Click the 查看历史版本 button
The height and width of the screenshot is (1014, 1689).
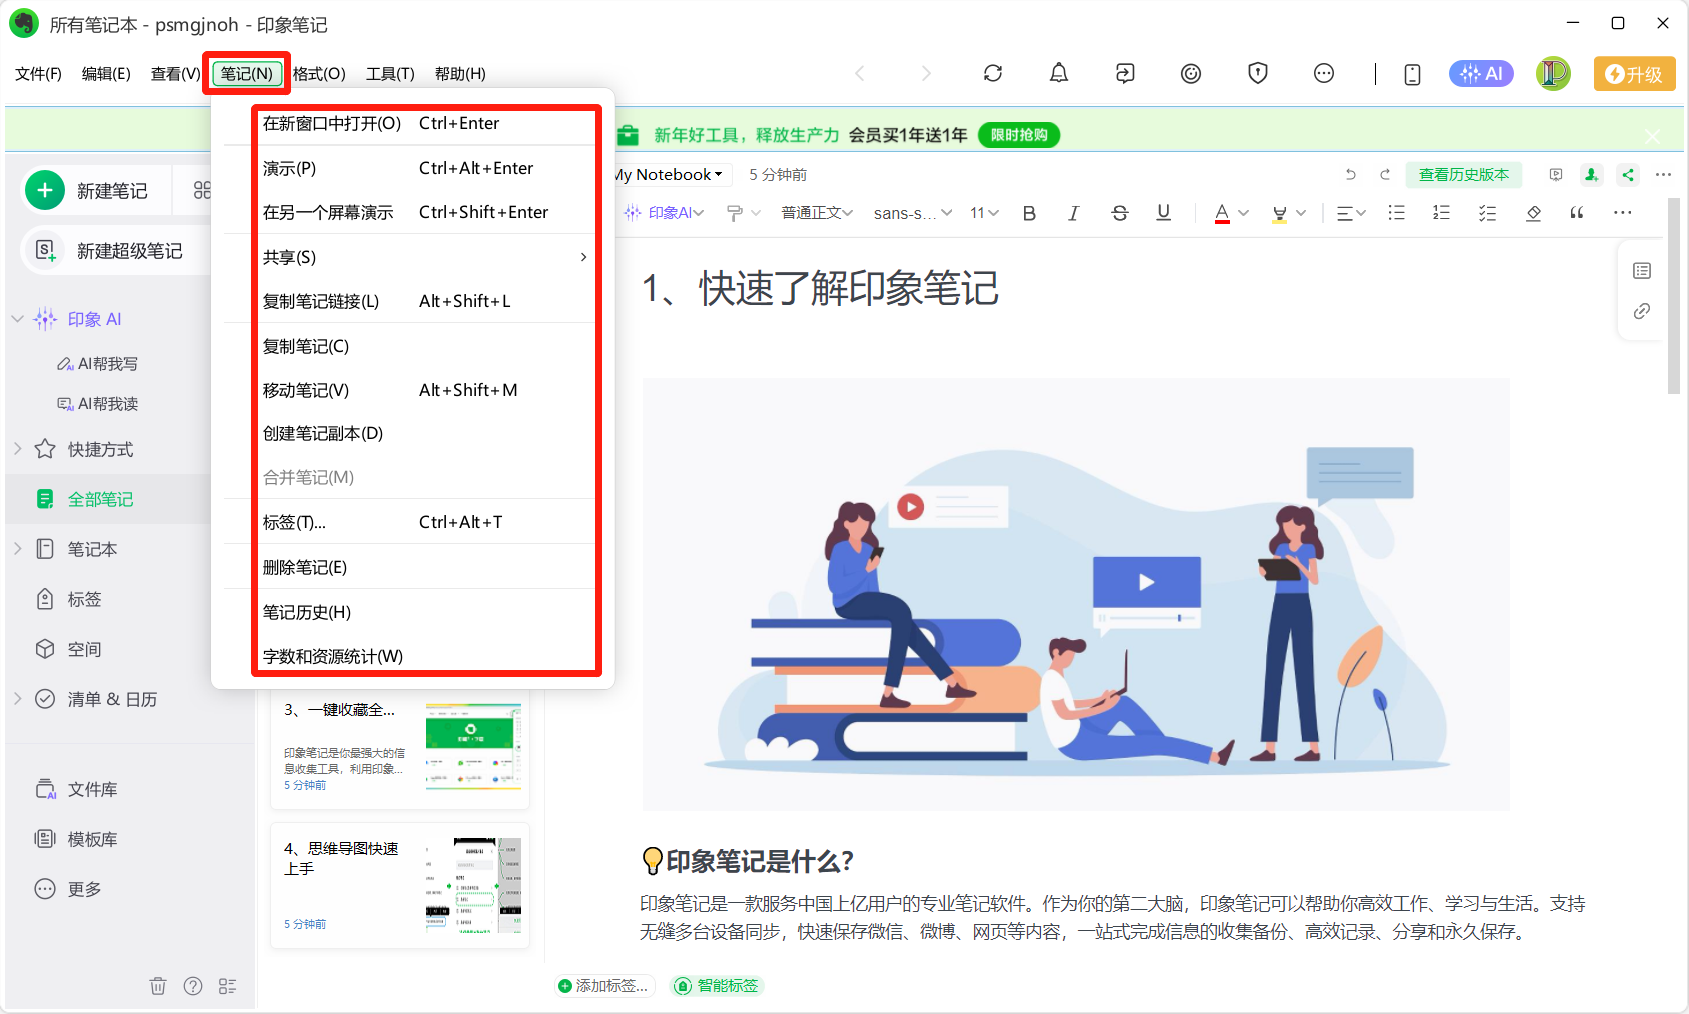(1464, 174)
